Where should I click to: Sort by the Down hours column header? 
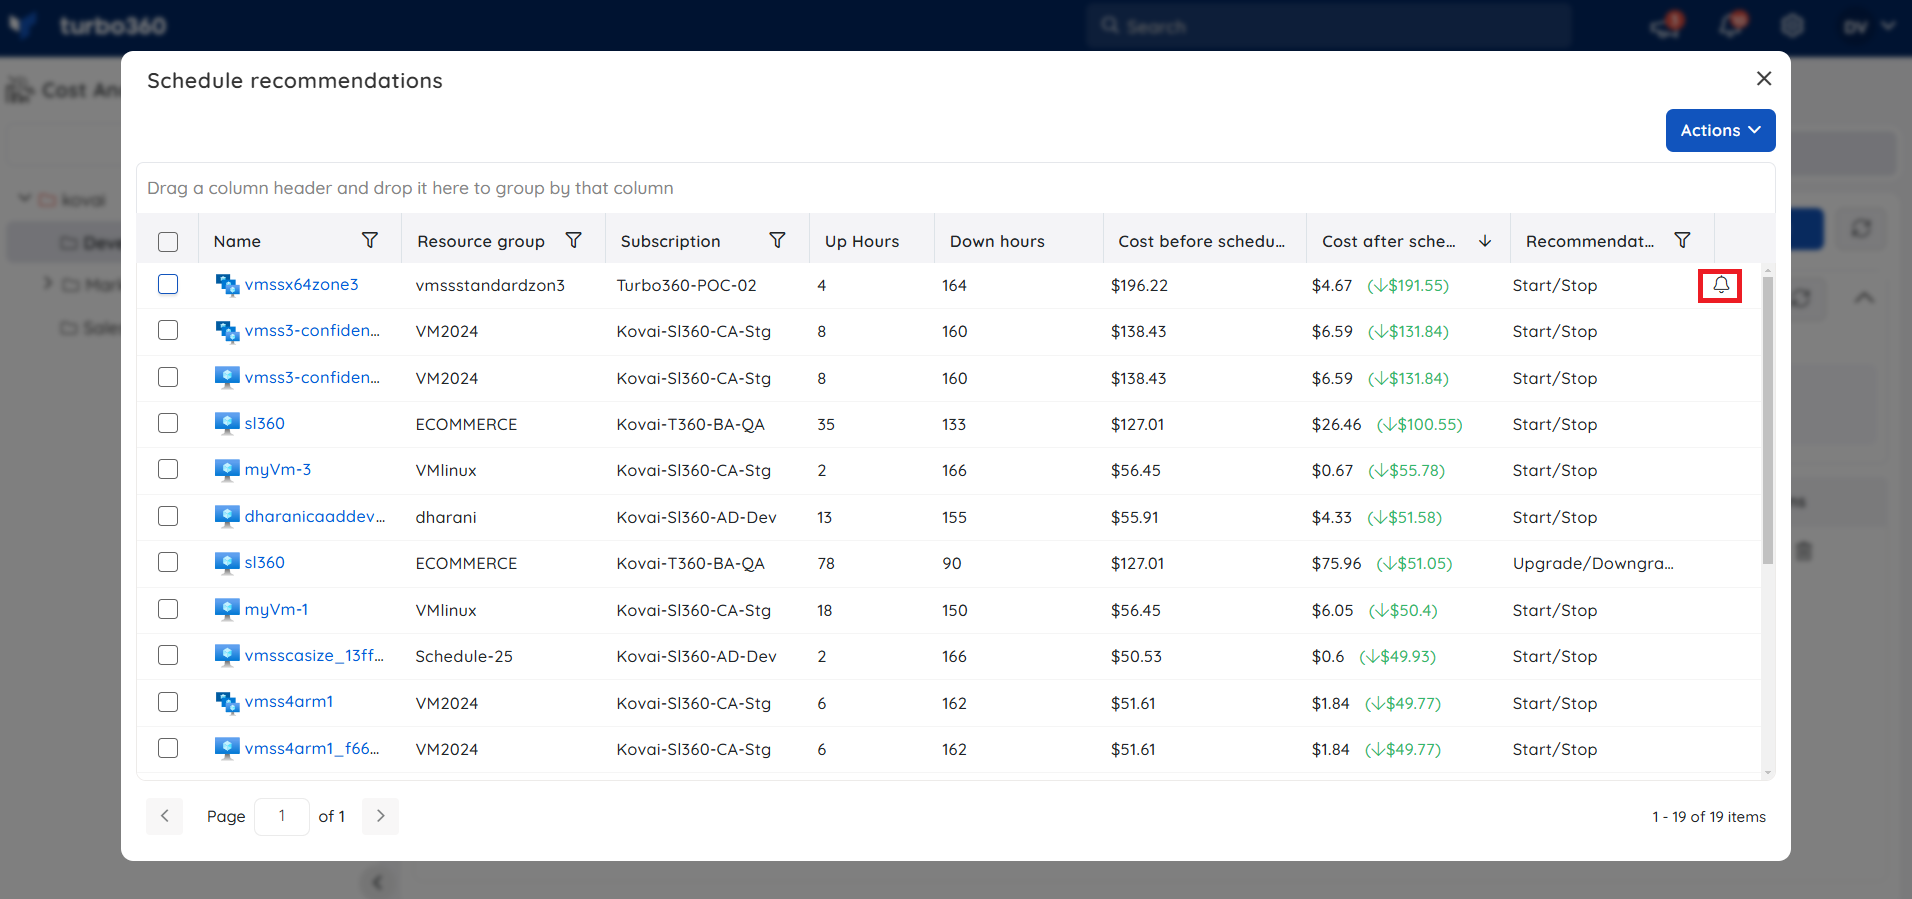point(997,241)
